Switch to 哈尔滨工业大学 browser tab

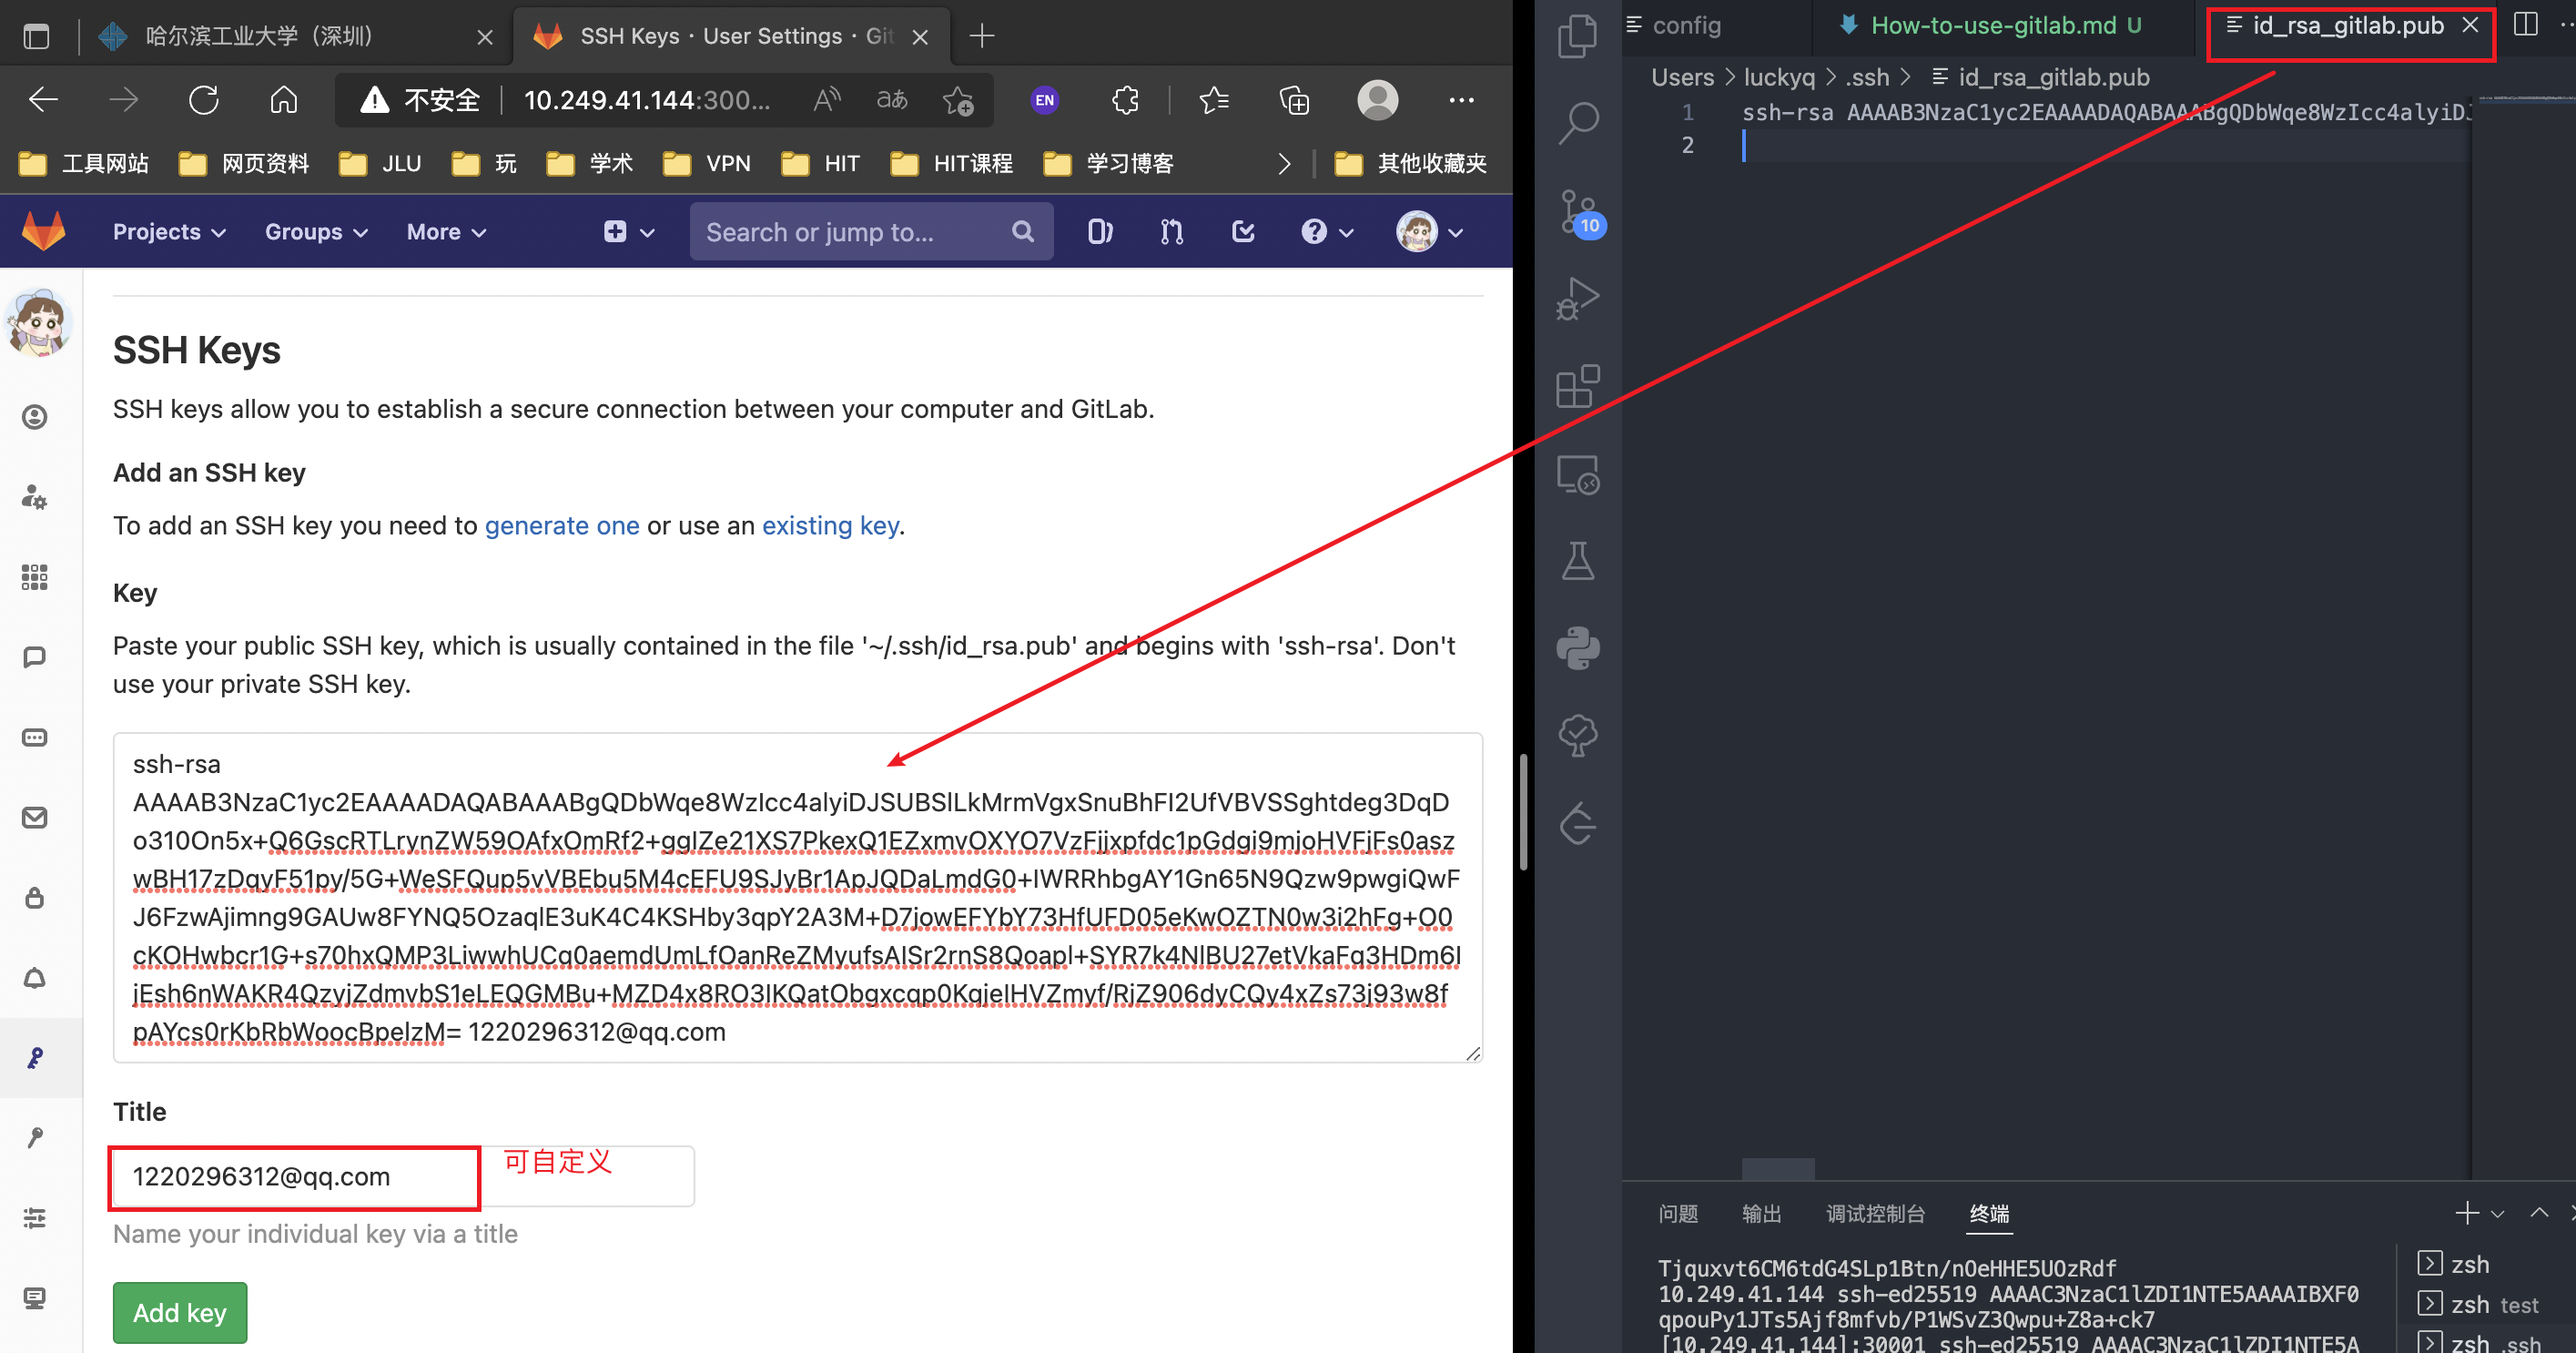[295, 36]
